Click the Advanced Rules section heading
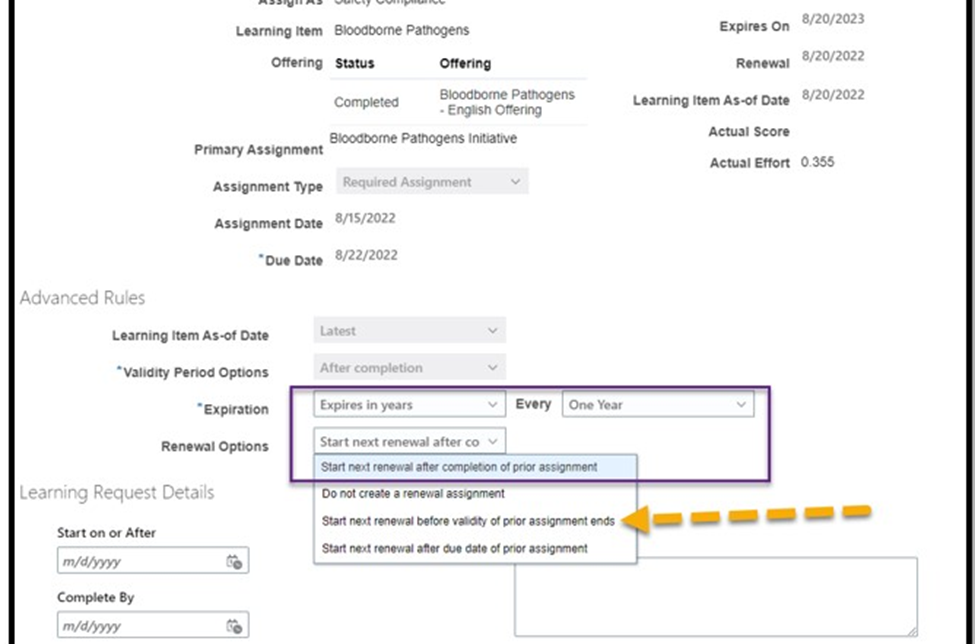 click(x=81, y=297)
